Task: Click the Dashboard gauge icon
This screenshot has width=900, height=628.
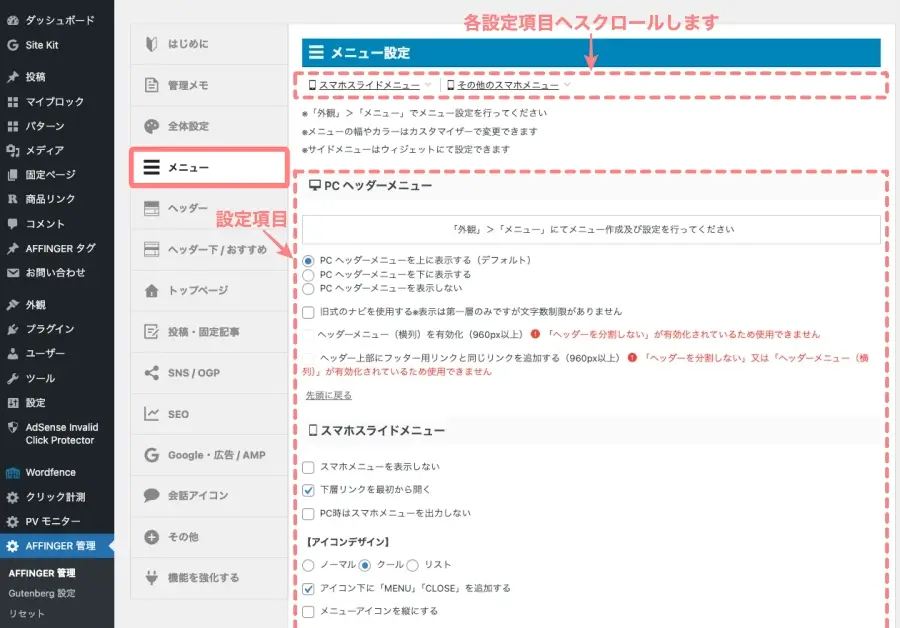Action: coord(13,20)
